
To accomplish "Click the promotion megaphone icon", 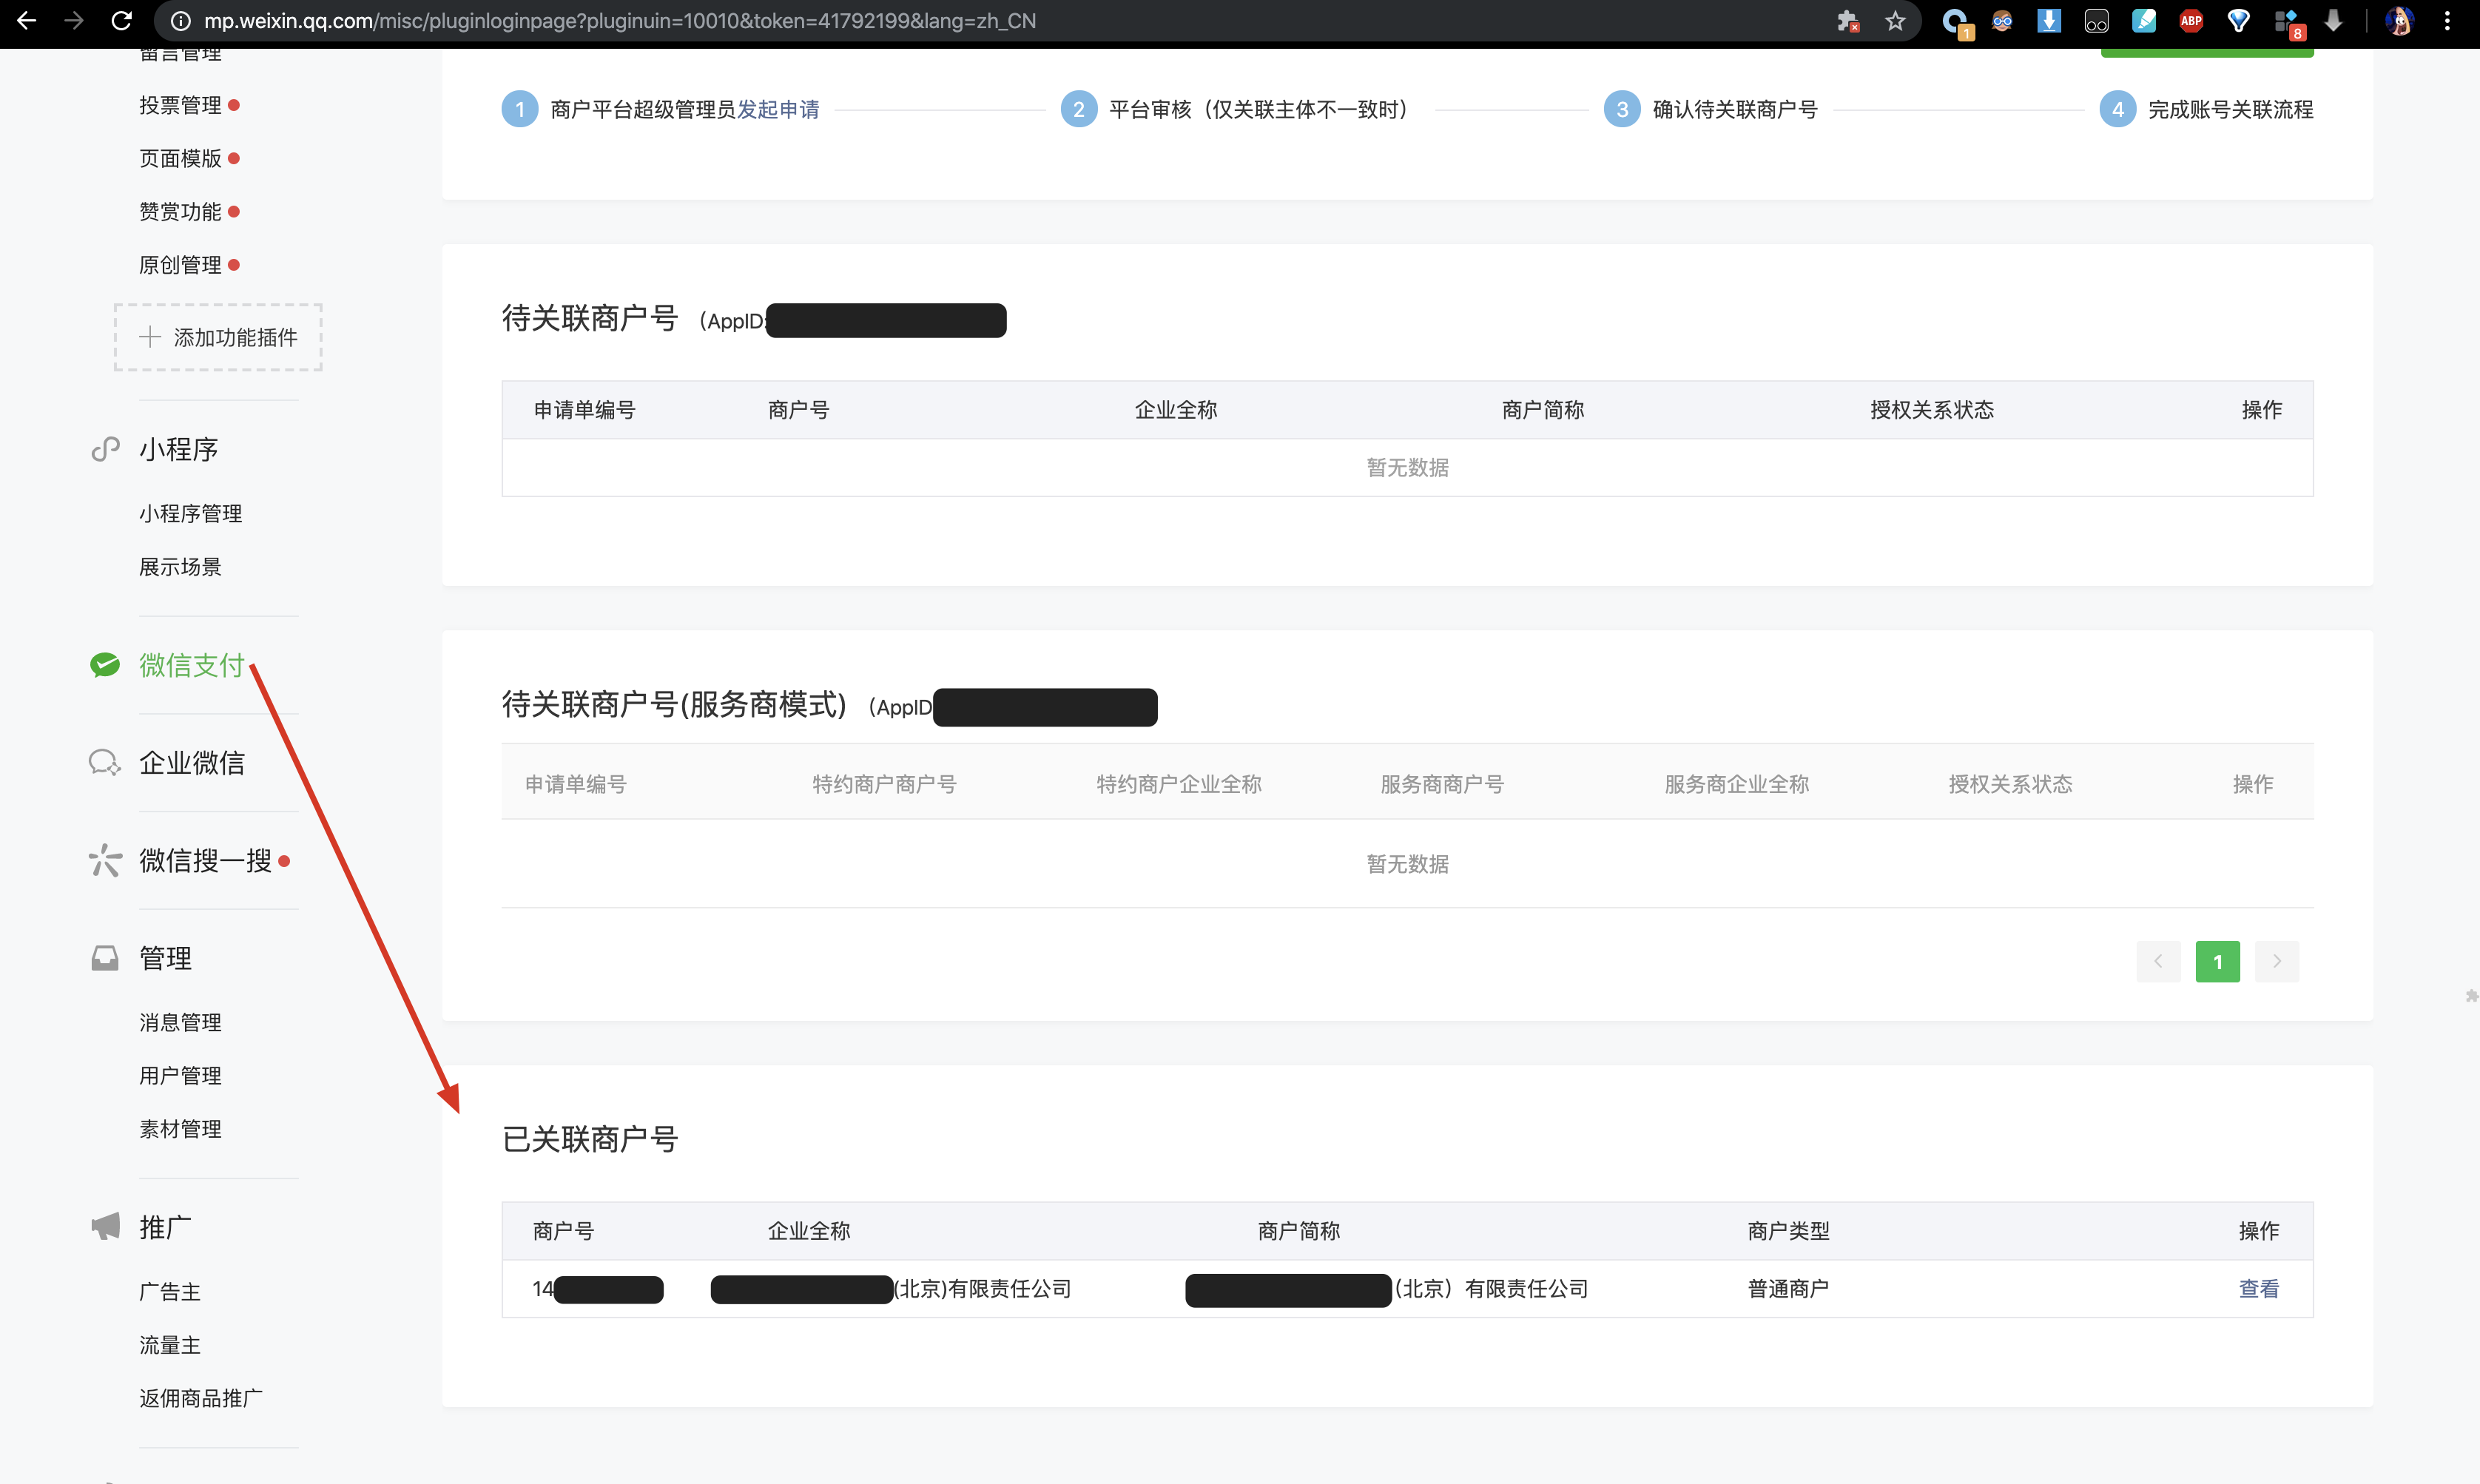I will (x=105, y=1227).
